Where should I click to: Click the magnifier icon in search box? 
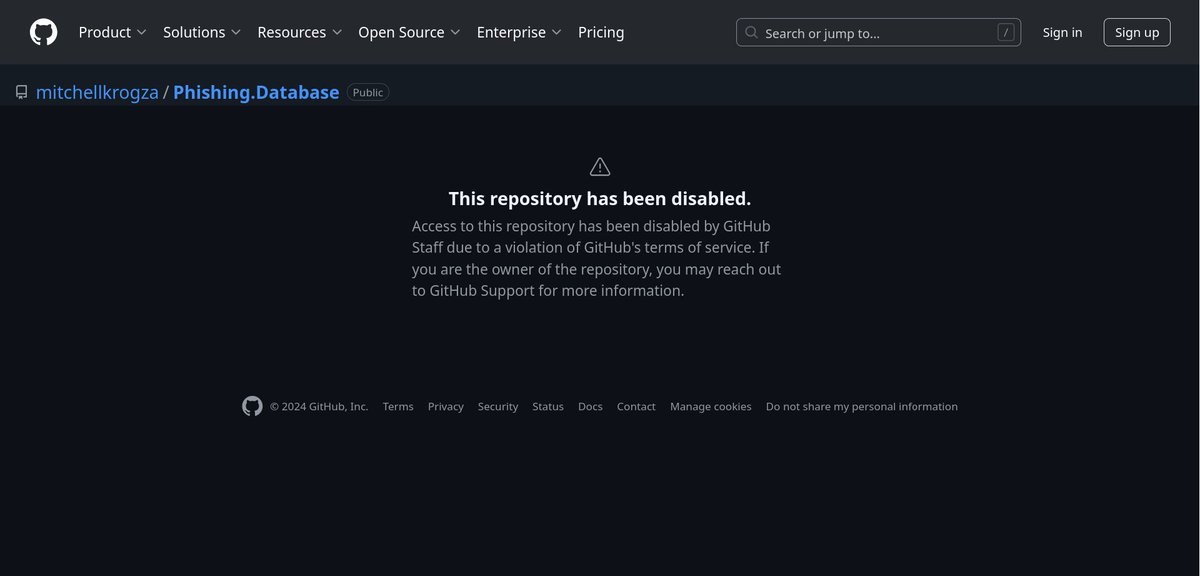[x=752, y=33]
